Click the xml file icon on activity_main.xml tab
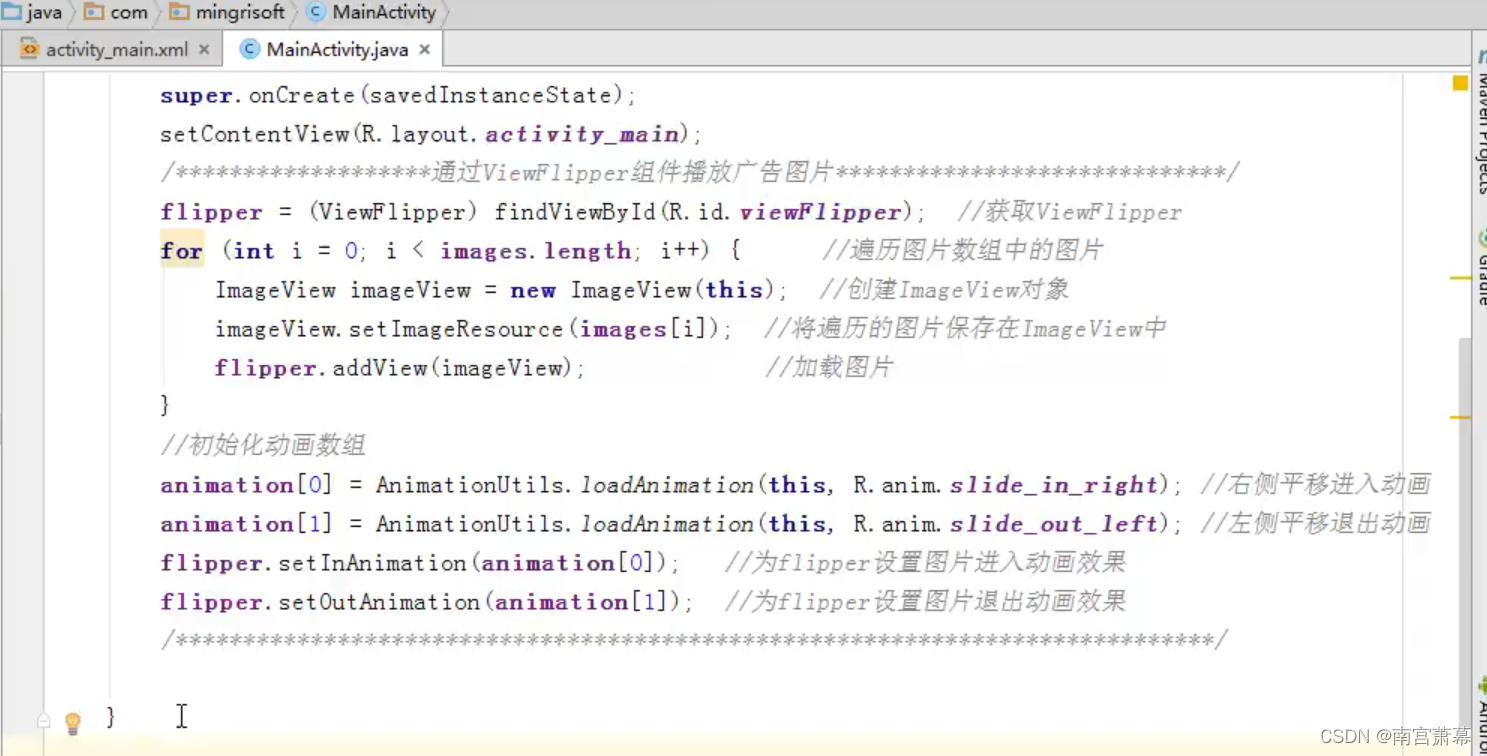This screenshot has height=756, width=1487. click(29, 49)
